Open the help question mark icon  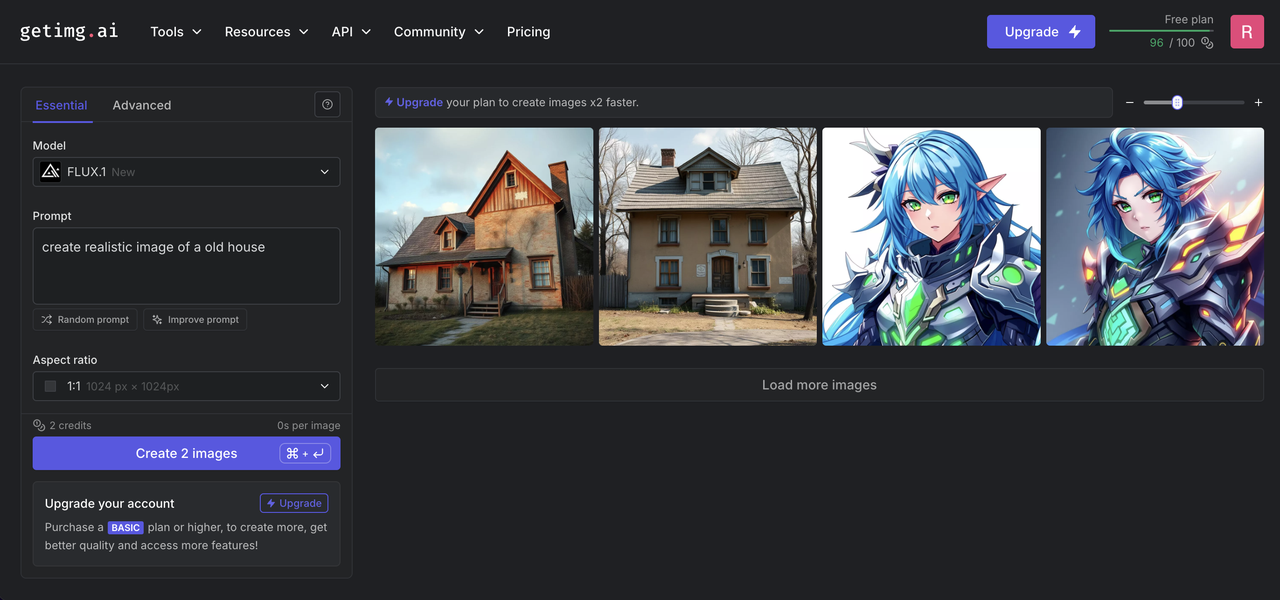(327, 105)
